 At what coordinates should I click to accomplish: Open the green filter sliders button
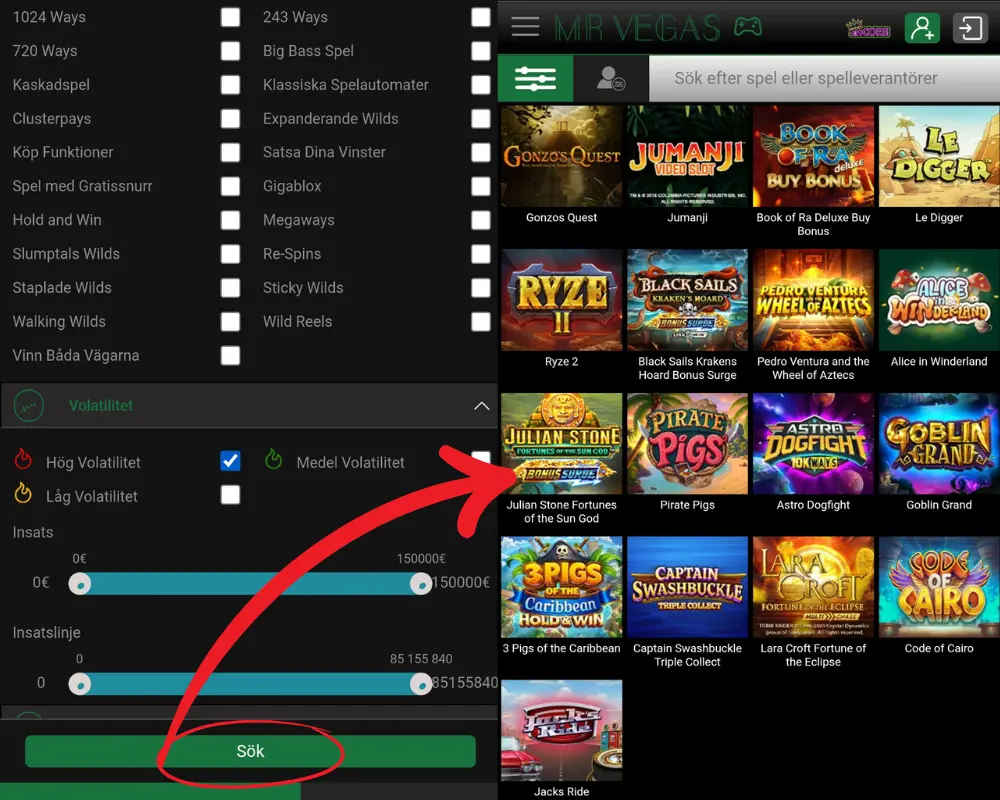[x=535, y=78]
